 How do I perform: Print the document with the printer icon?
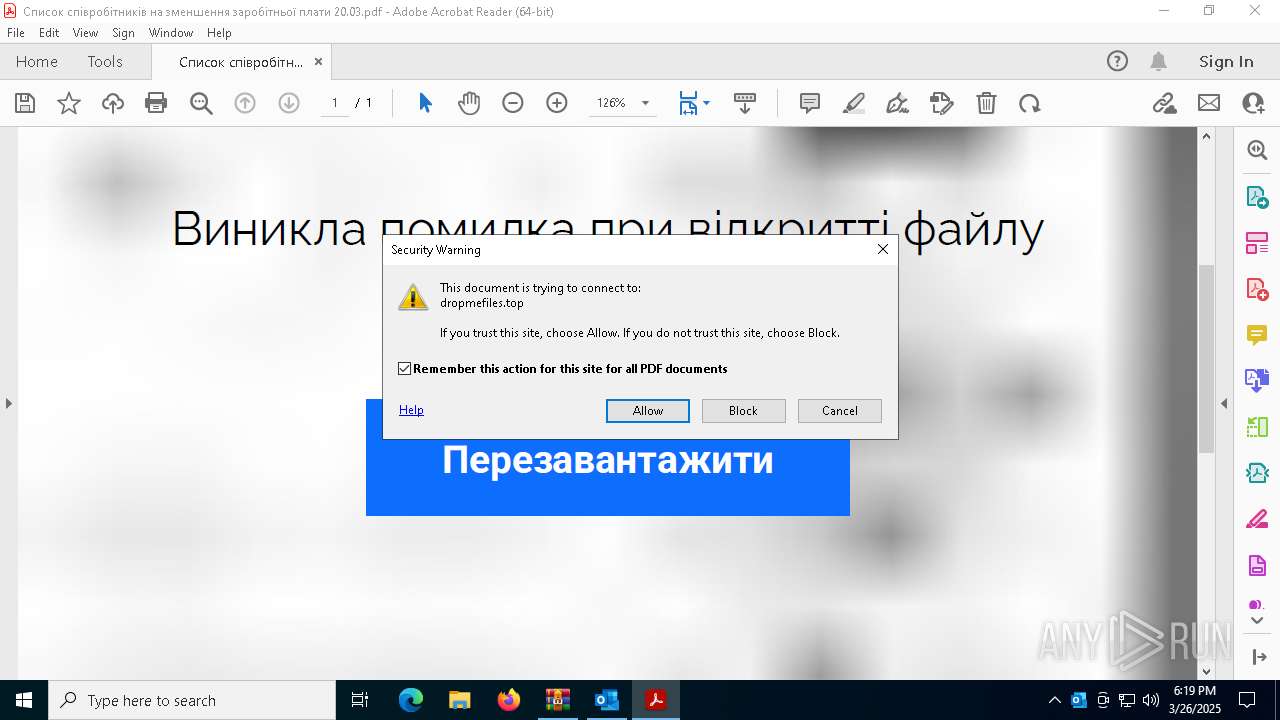[x=156, y=103]
